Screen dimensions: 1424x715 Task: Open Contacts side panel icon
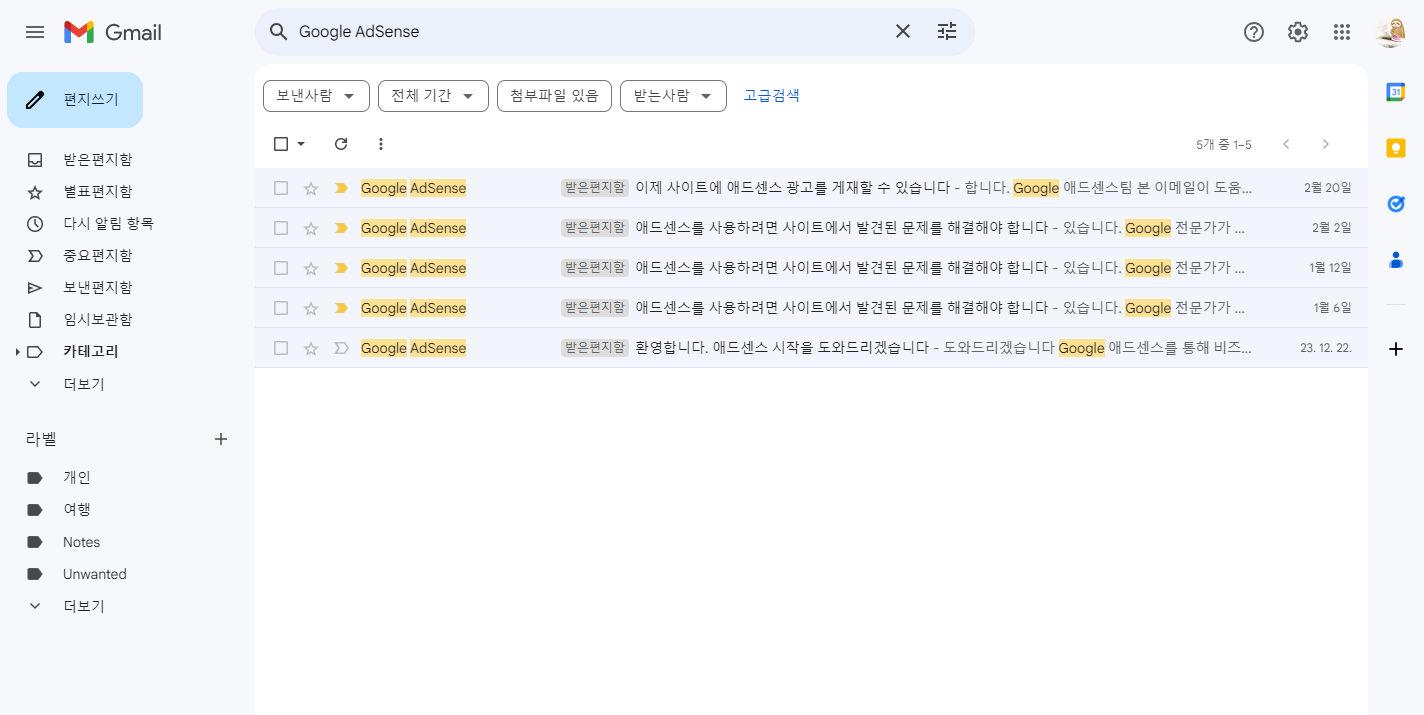tap(1396, 260)
